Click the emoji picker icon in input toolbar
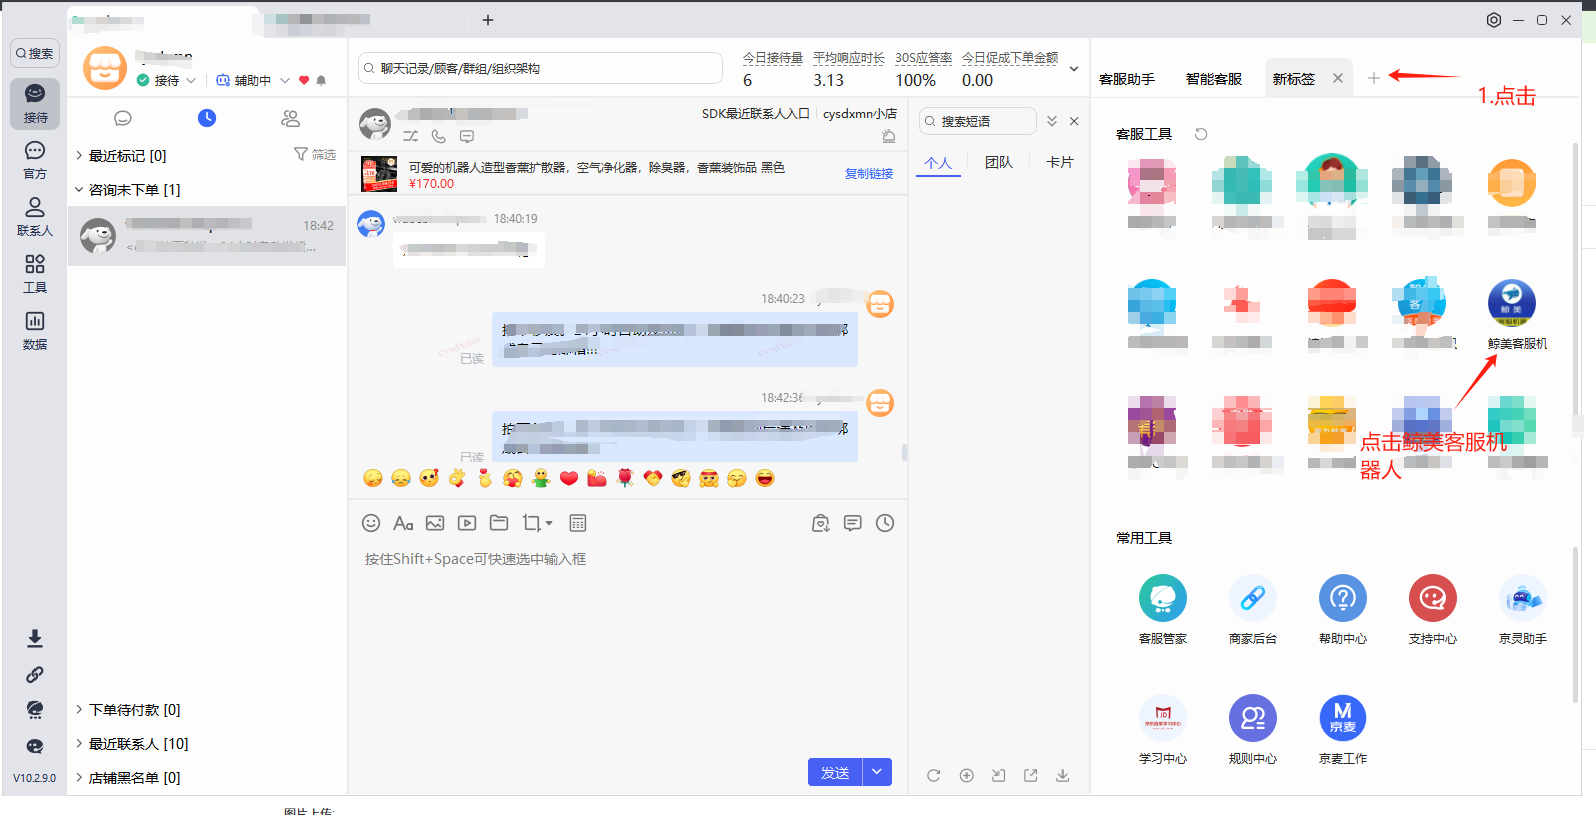1596x815 pixels. coord(371,523)
